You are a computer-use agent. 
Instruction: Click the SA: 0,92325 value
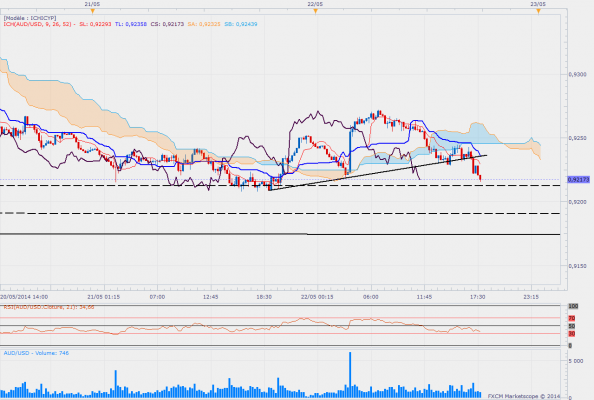pyautogui.click(x=204, y=24)
